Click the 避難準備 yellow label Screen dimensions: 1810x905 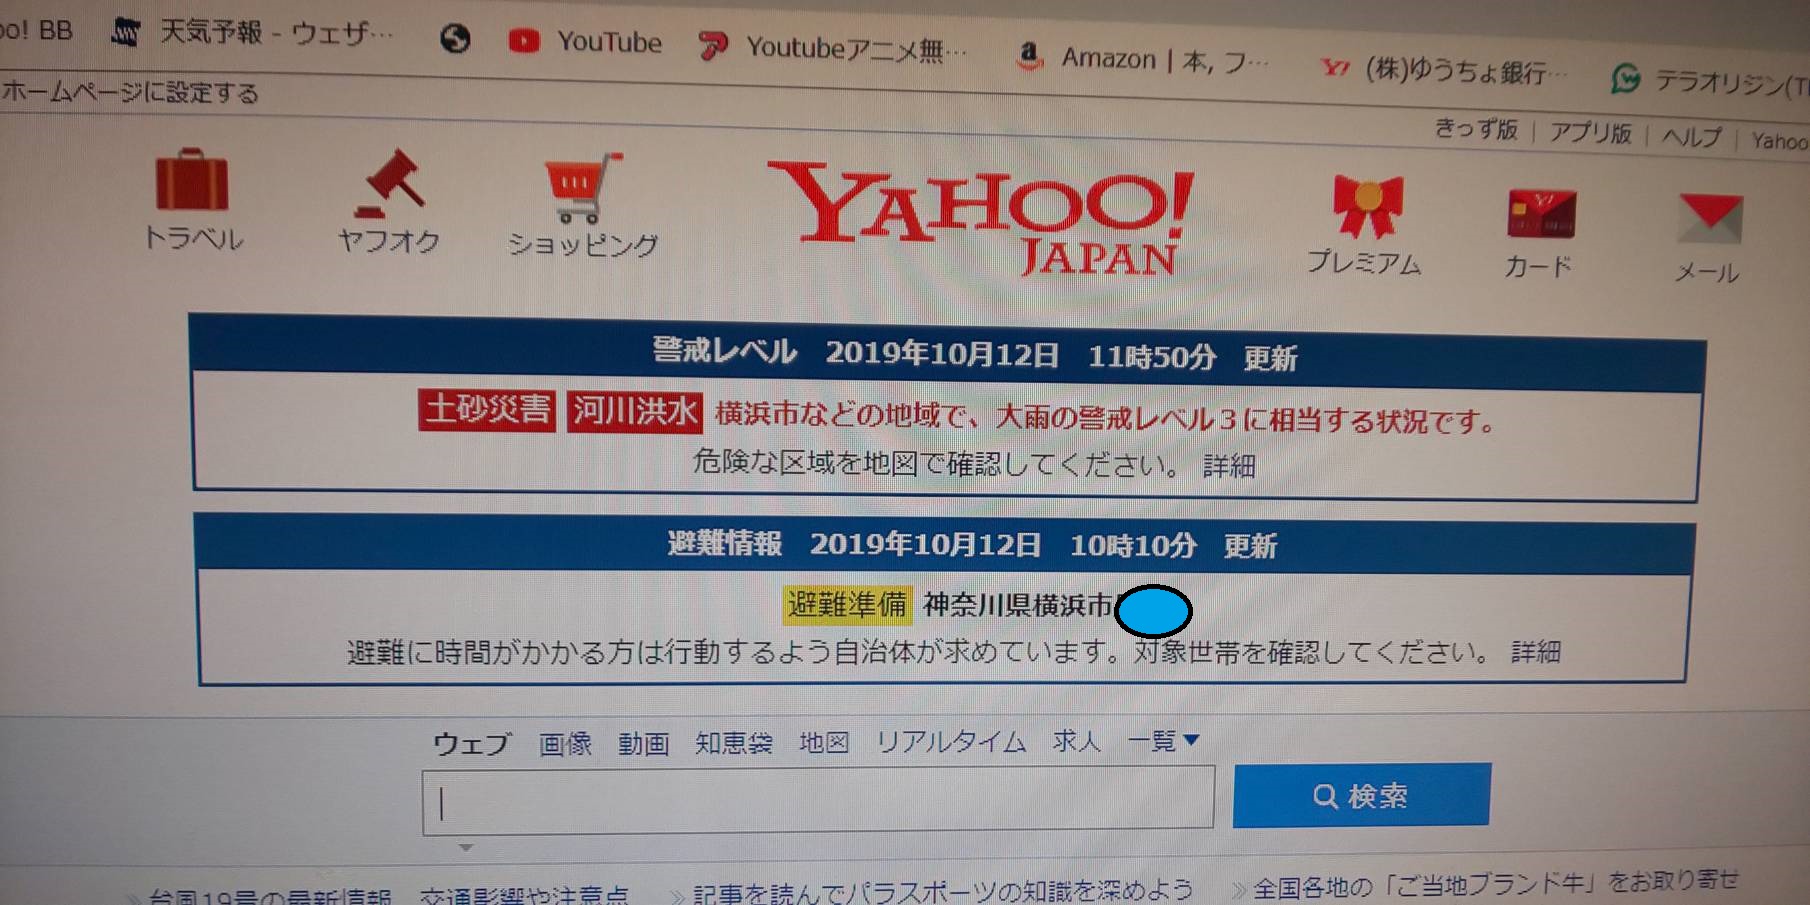coord(847,605)
